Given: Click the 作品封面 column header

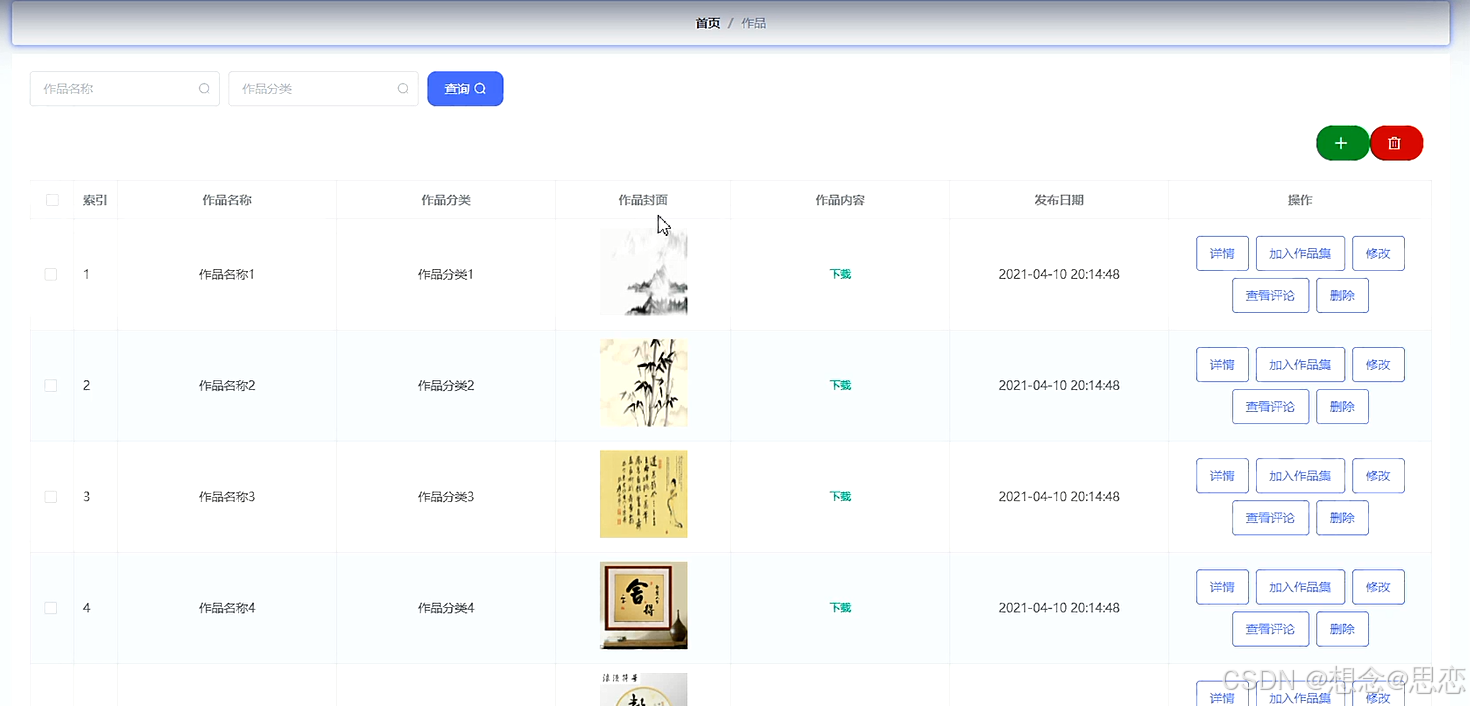Looking at the screenshot, I should click(x=643, y=200).
